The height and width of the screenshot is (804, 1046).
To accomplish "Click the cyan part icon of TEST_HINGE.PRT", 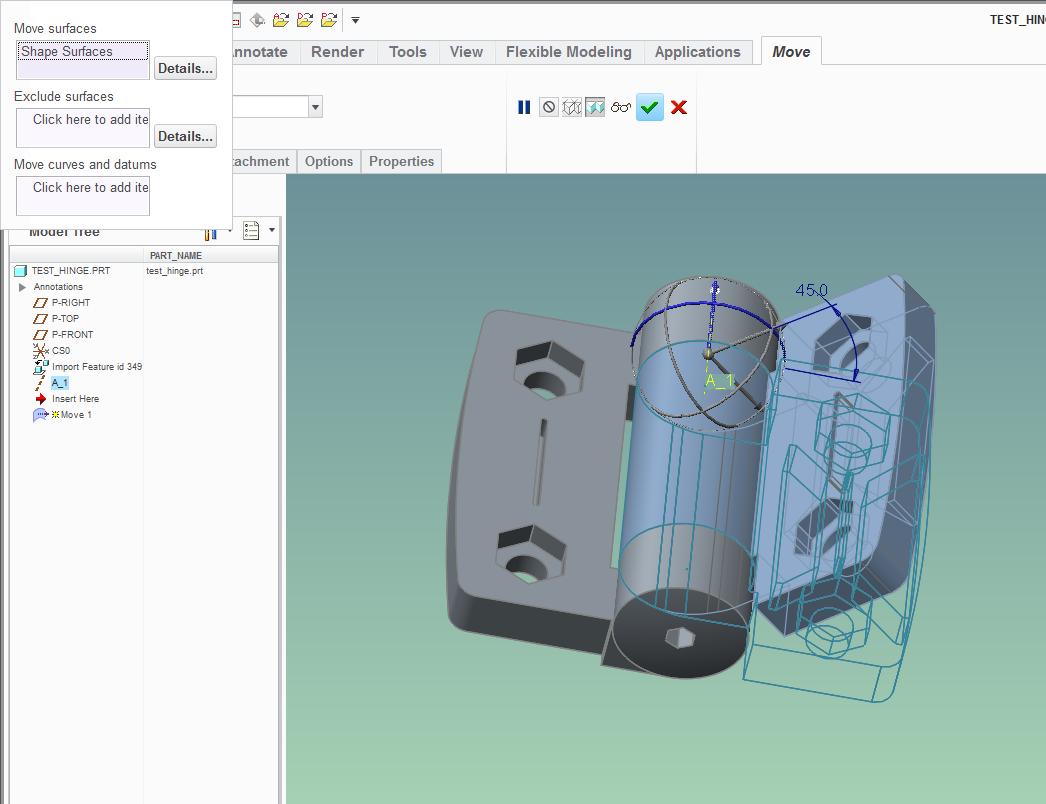I will point(21,270).
